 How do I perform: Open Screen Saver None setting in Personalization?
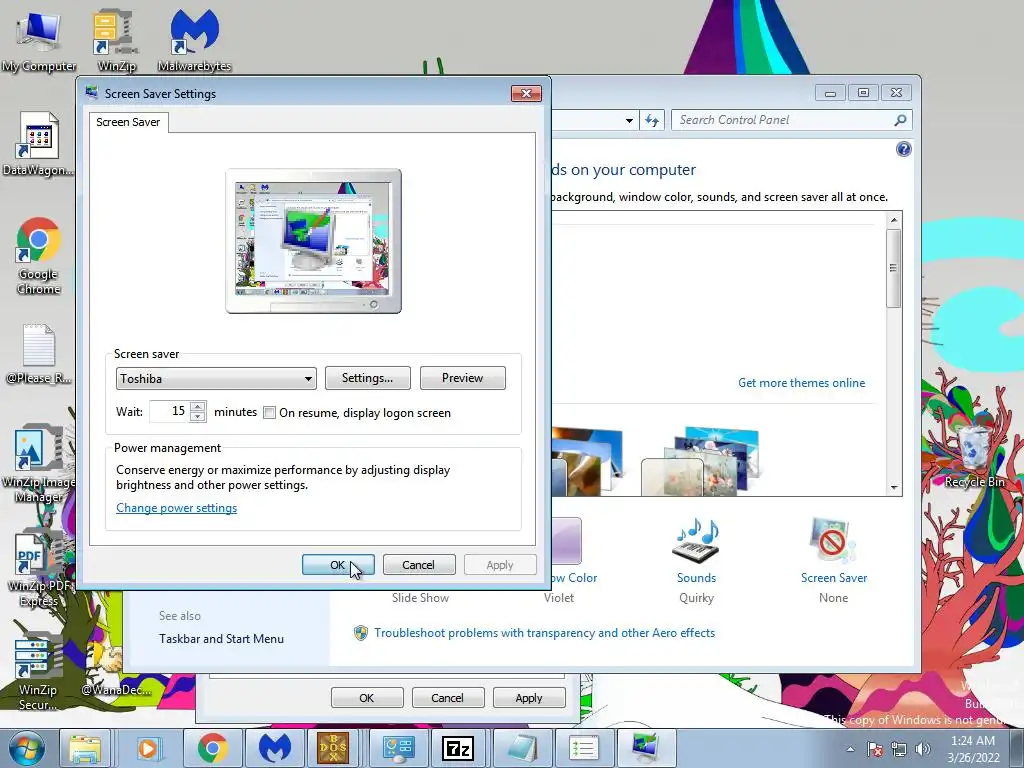click(833, 560)
